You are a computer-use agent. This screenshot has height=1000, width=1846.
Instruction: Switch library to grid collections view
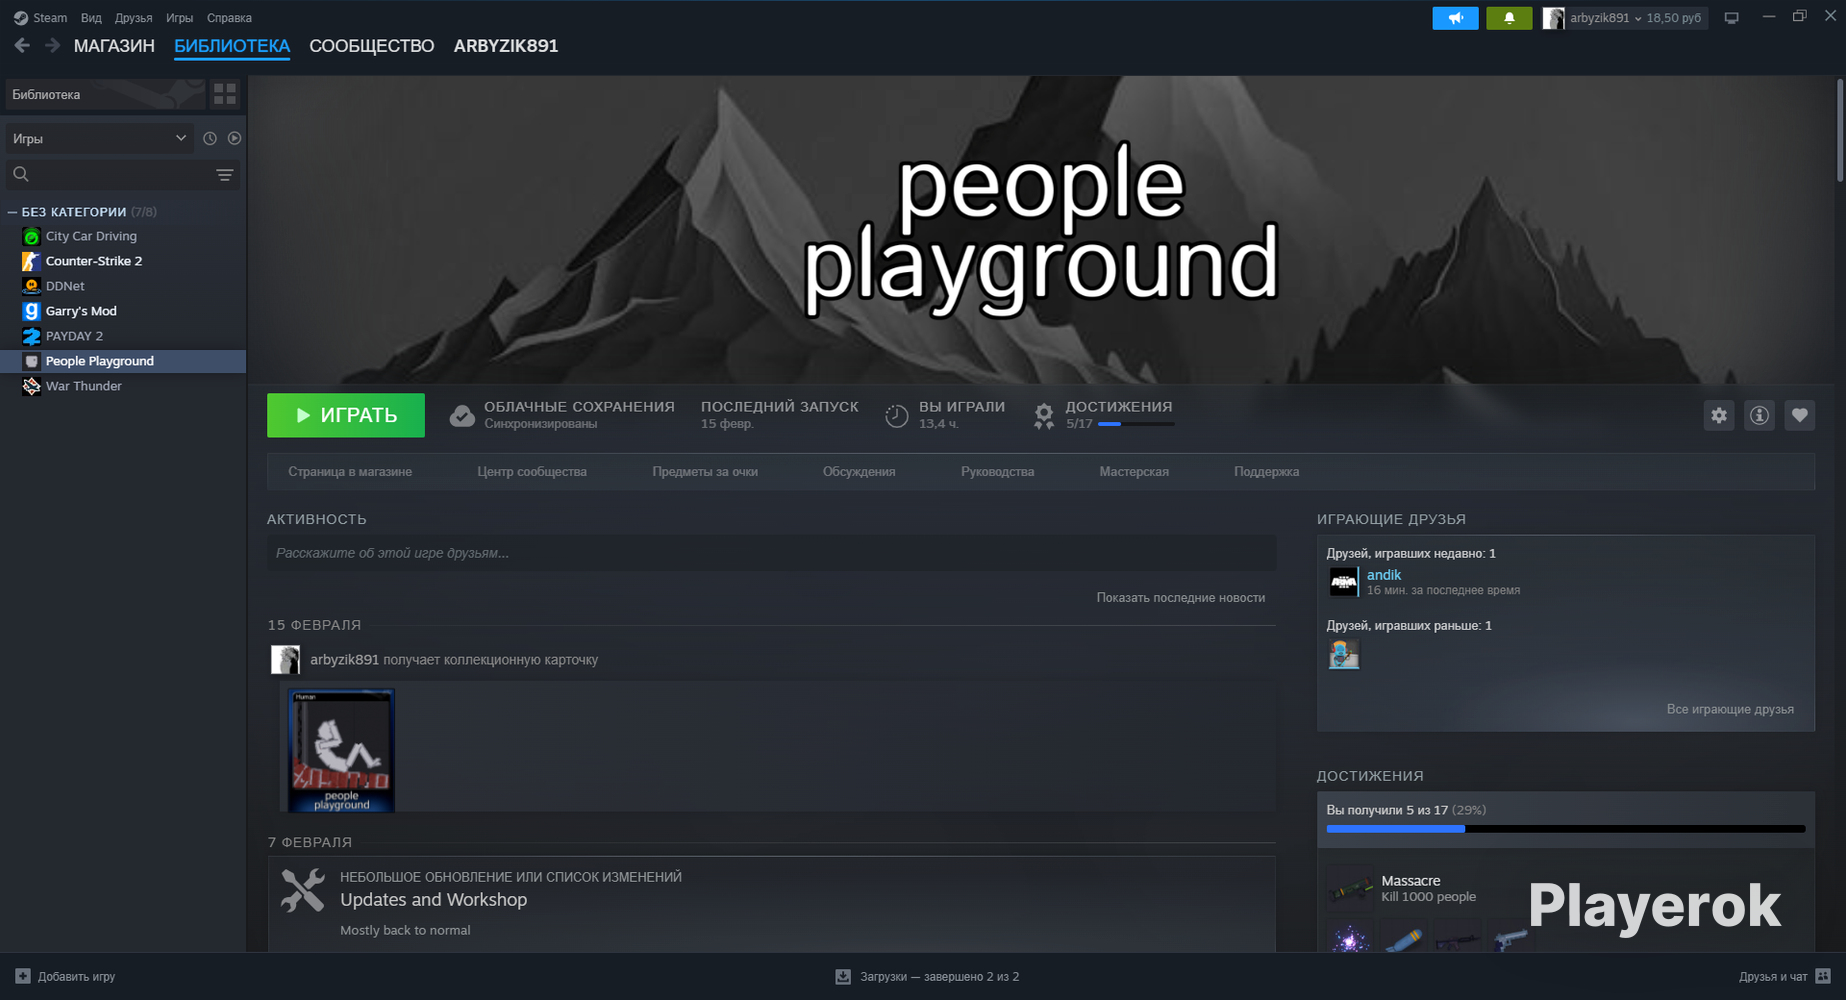[x=225, y=95]
